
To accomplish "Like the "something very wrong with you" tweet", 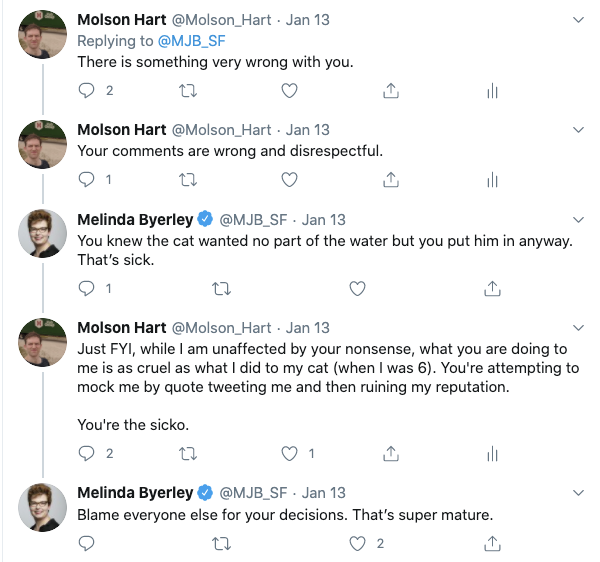I will [289, 90].
